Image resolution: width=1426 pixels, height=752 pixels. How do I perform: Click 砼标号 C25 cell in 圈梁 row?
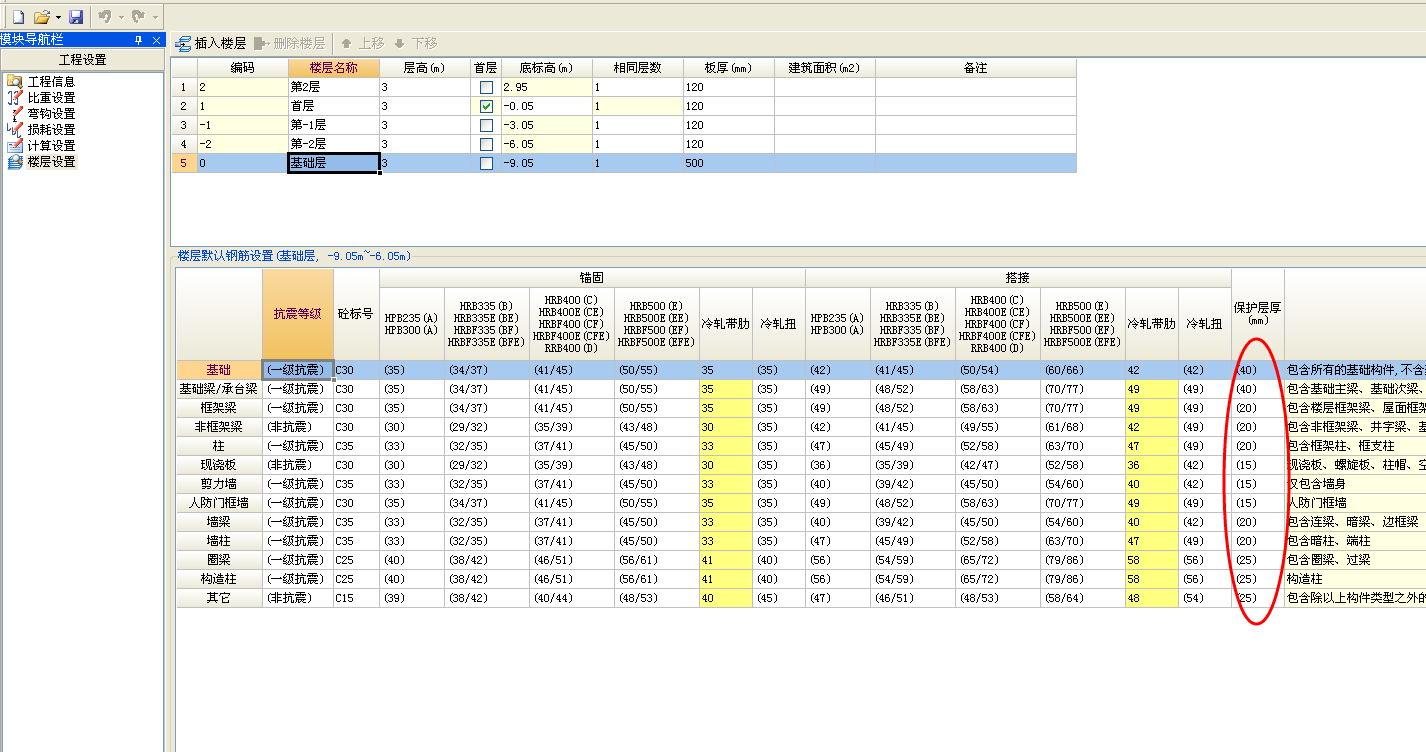356,560
